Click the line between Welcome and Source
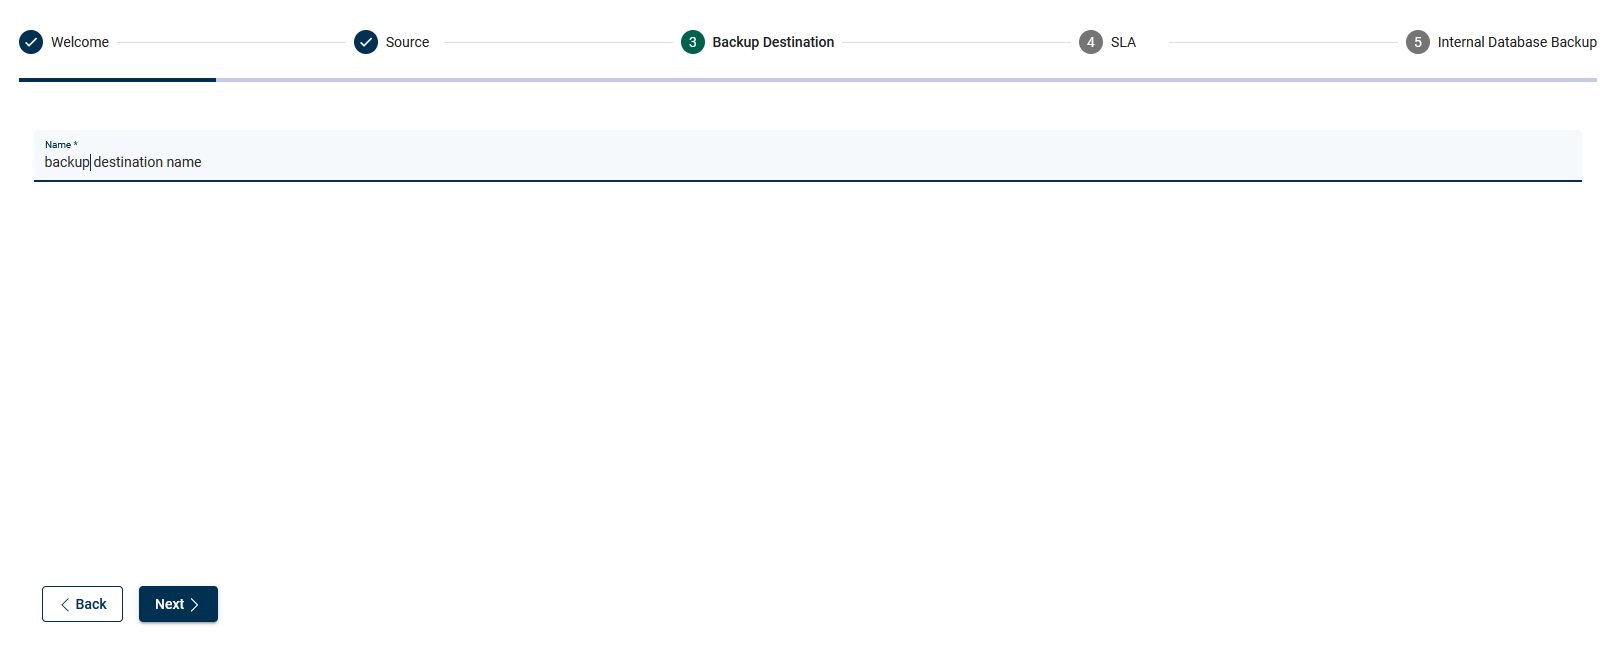1618x658 pixels. point(231,42)
